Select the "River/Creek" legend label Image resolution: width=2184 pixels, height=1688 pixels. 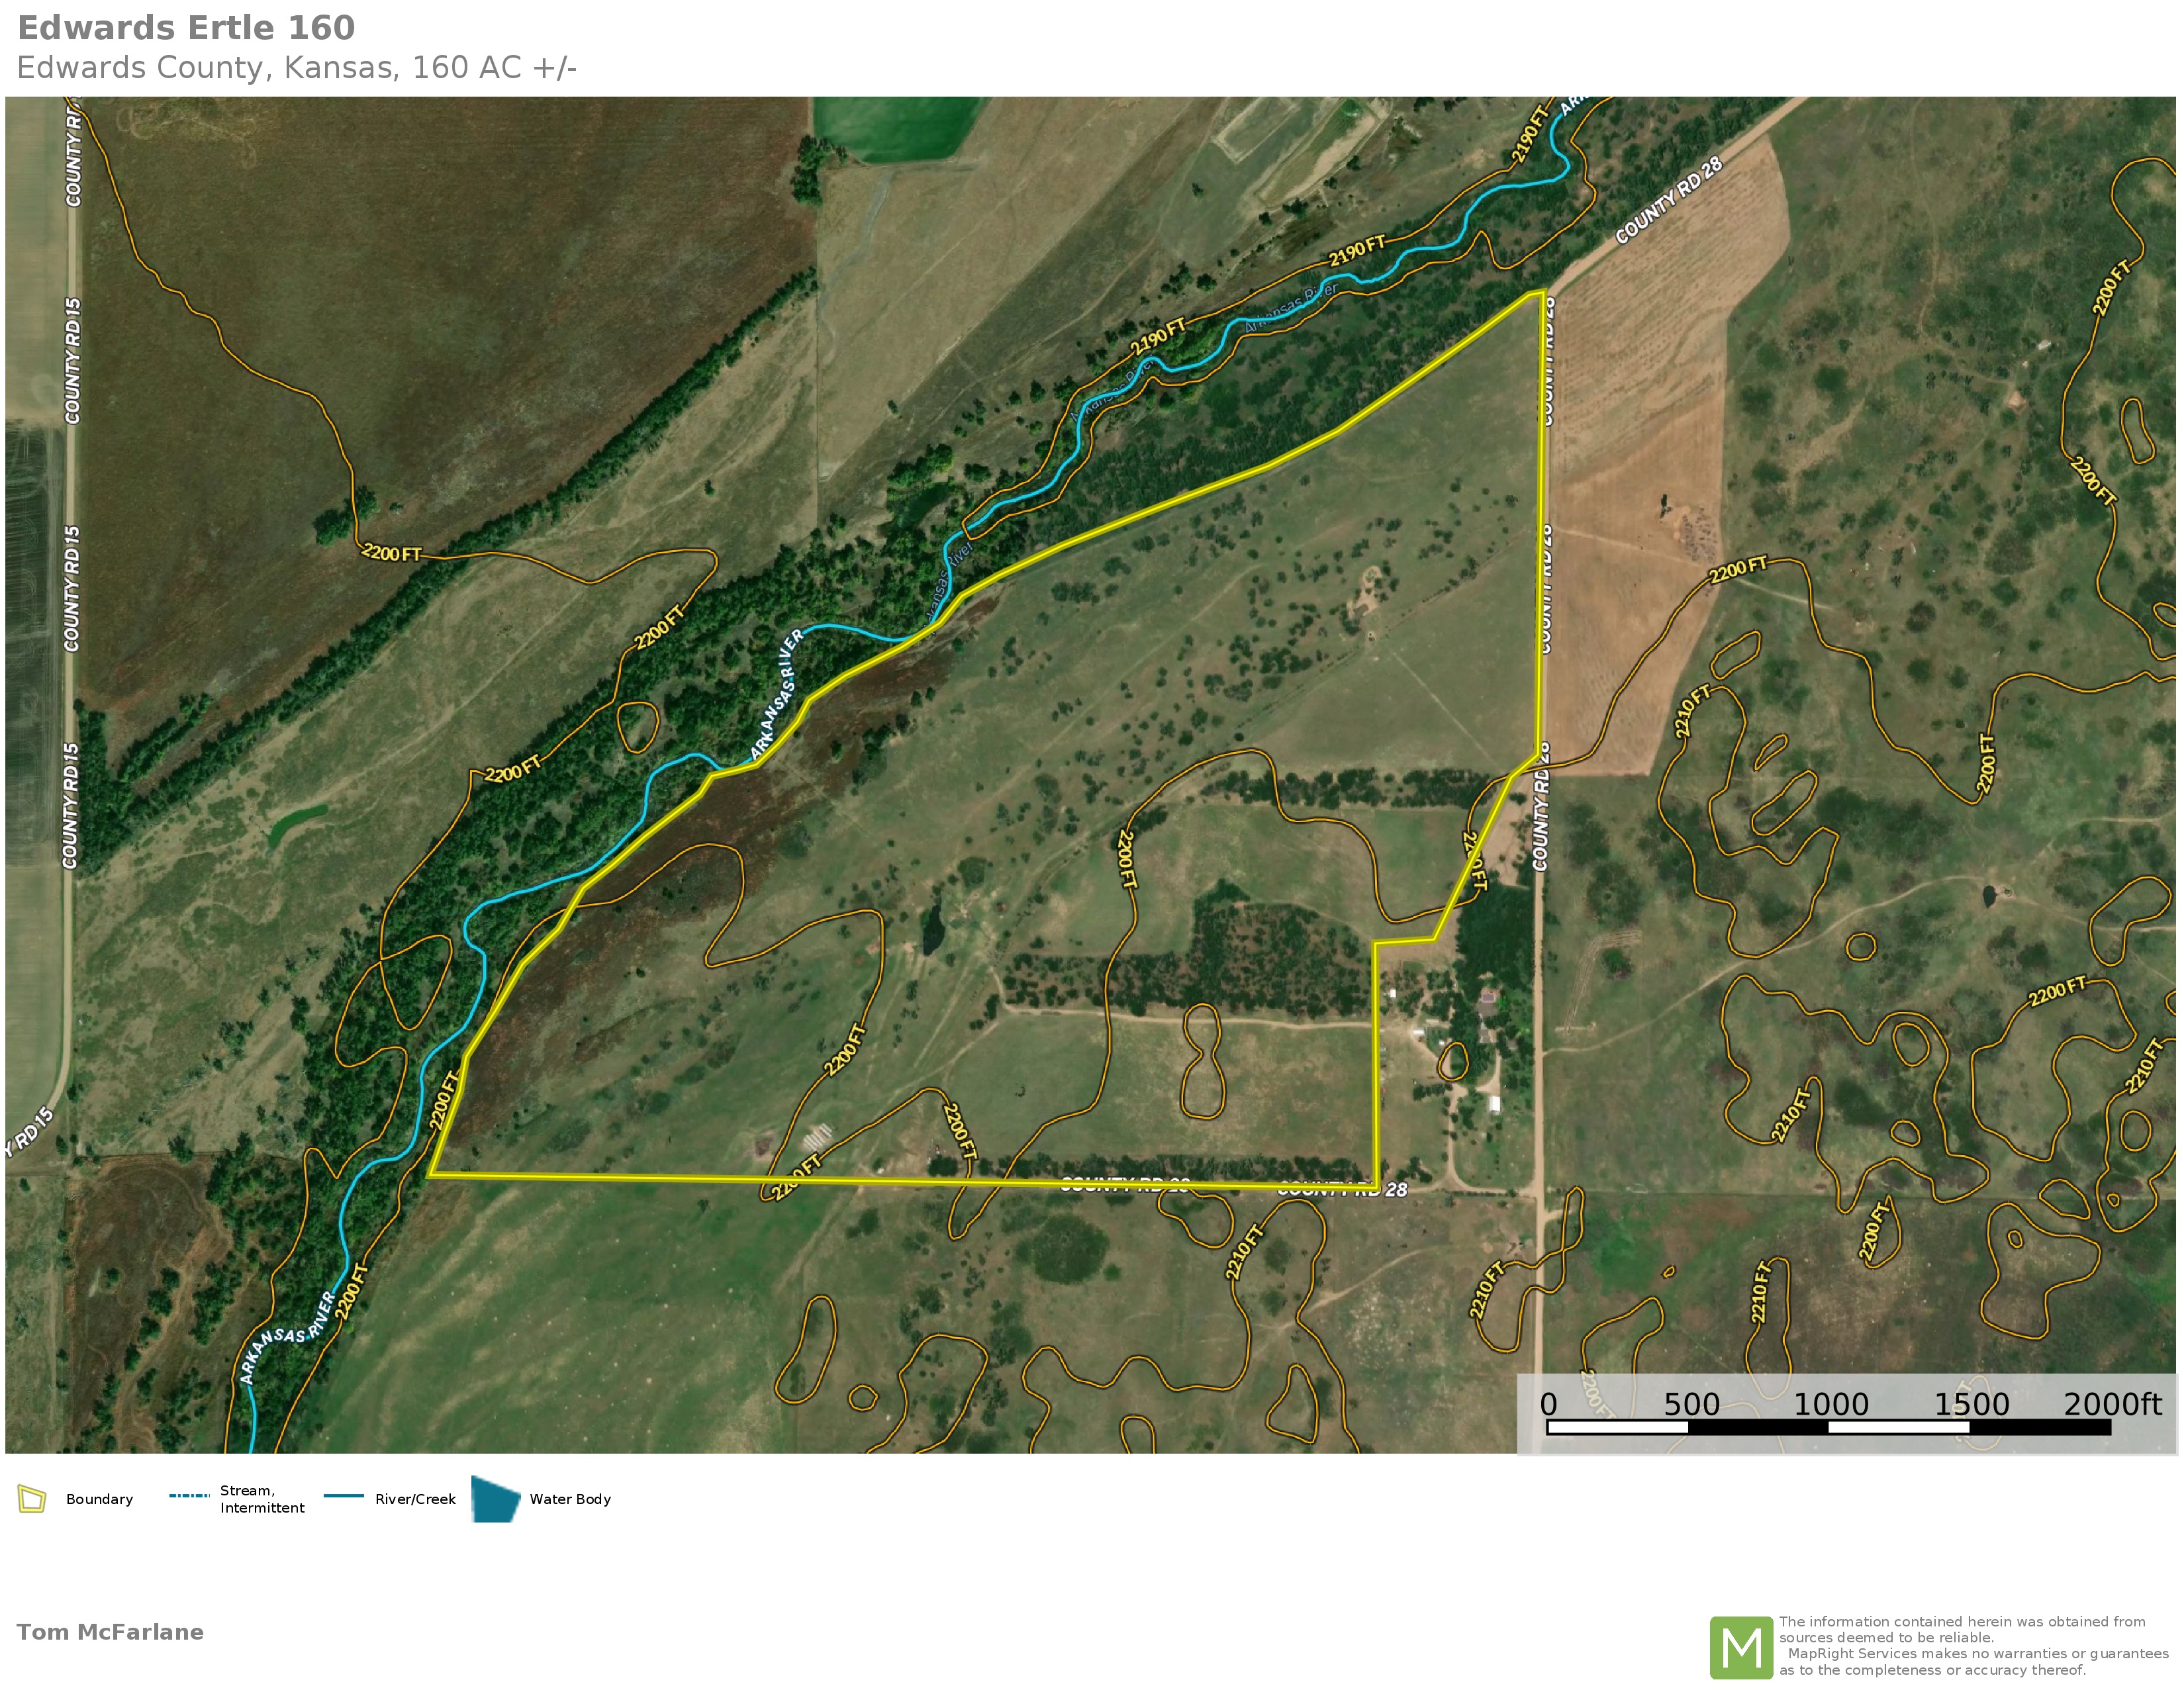click(x=415, y=1499)
